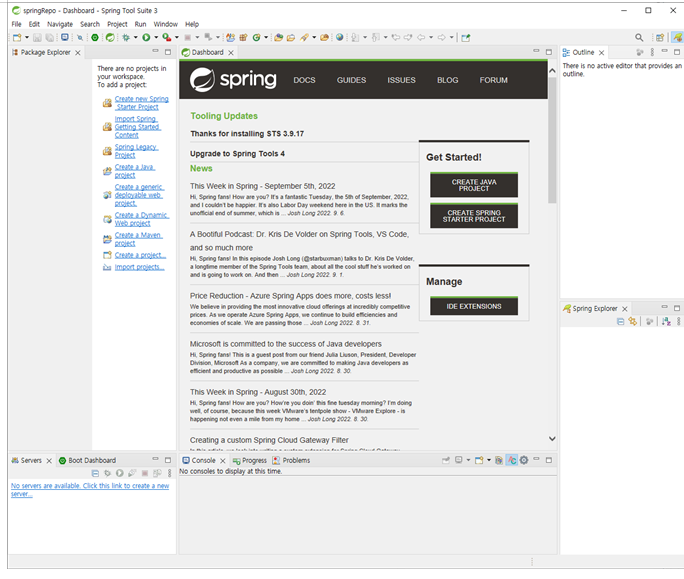Click the Spring logo in Dashboard
This screenshot has width=684, height=579.
[x=233, y=79]
